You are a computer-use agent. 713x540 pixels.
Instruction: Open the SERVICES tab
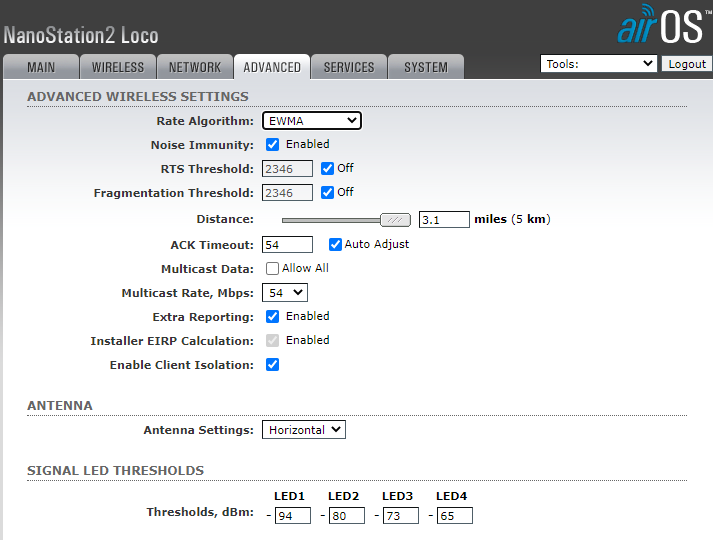point(349,67)
